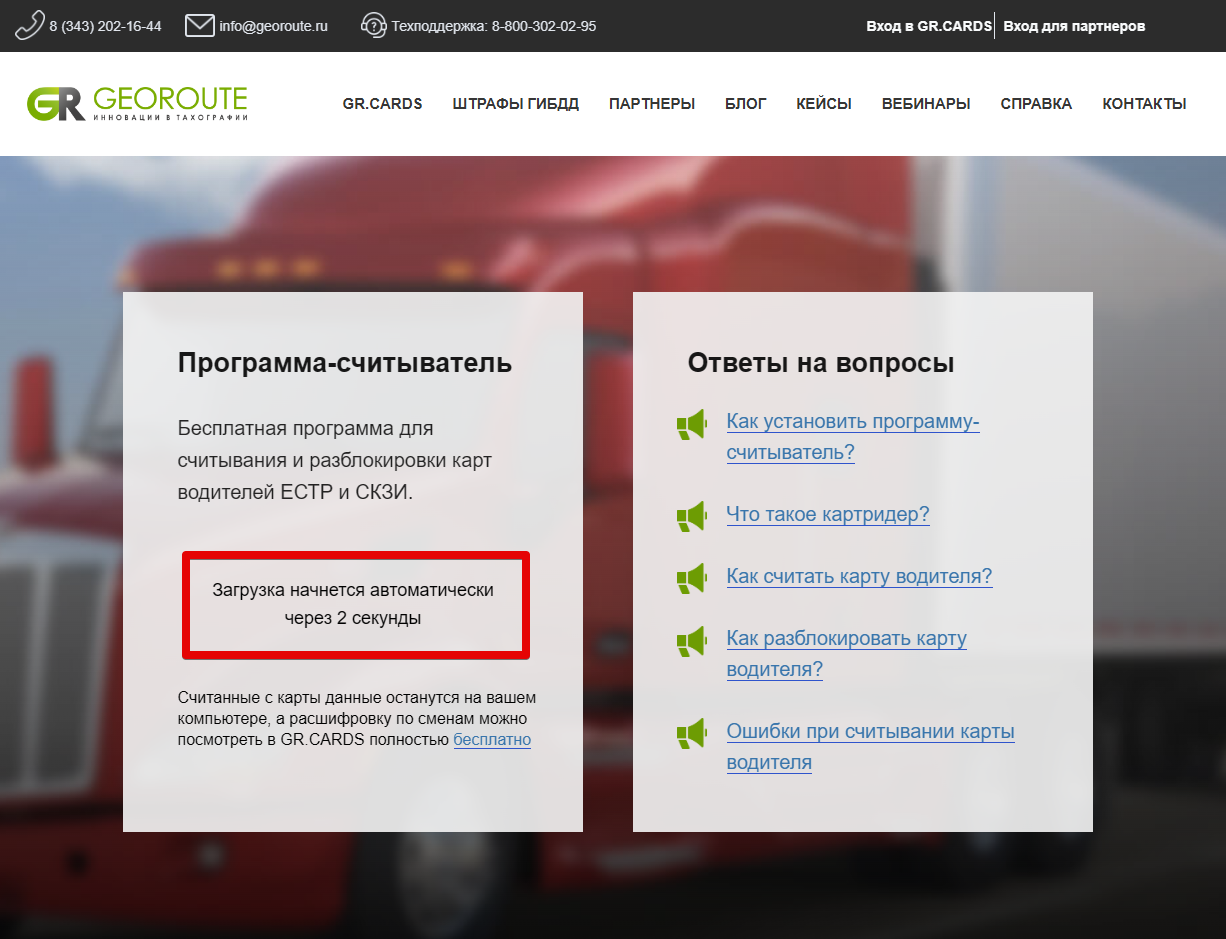Screen dimensions: 1226x939
Task: Click the envelope email icon
Action: click(x=200, y=25)
